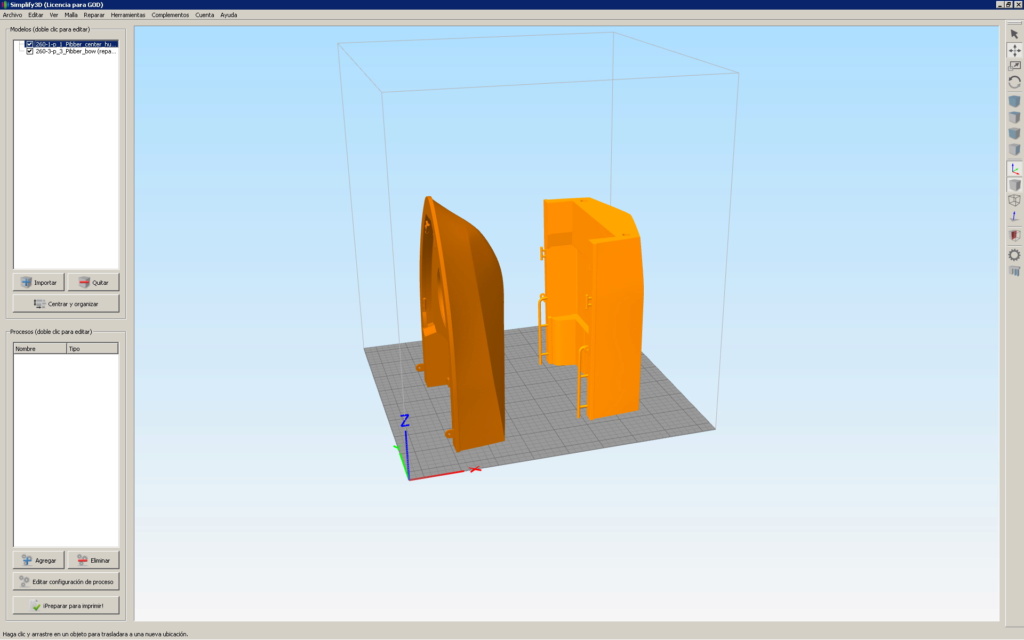The width and height of the screenshot is (1024, 640).
Task: Select 260-1-p_1 center hull model row
Action: 76,44
